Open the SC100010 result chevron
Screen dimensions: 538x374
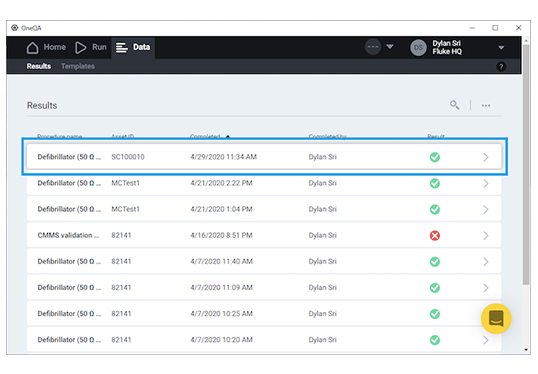coord(486,157)
